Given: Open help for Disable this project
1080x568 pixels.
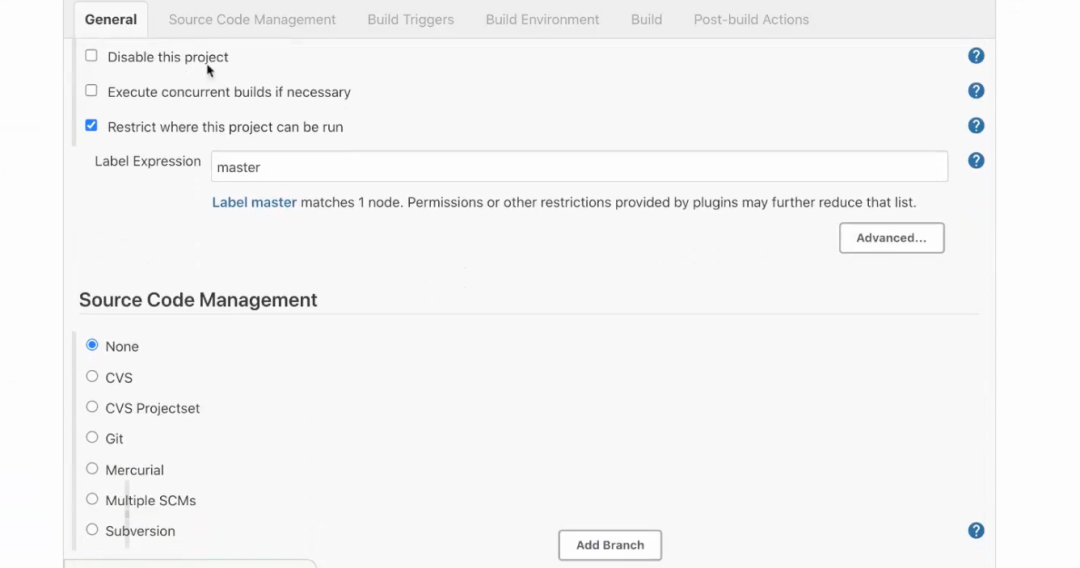Looking at the screenshot, I should pos(975,56).
